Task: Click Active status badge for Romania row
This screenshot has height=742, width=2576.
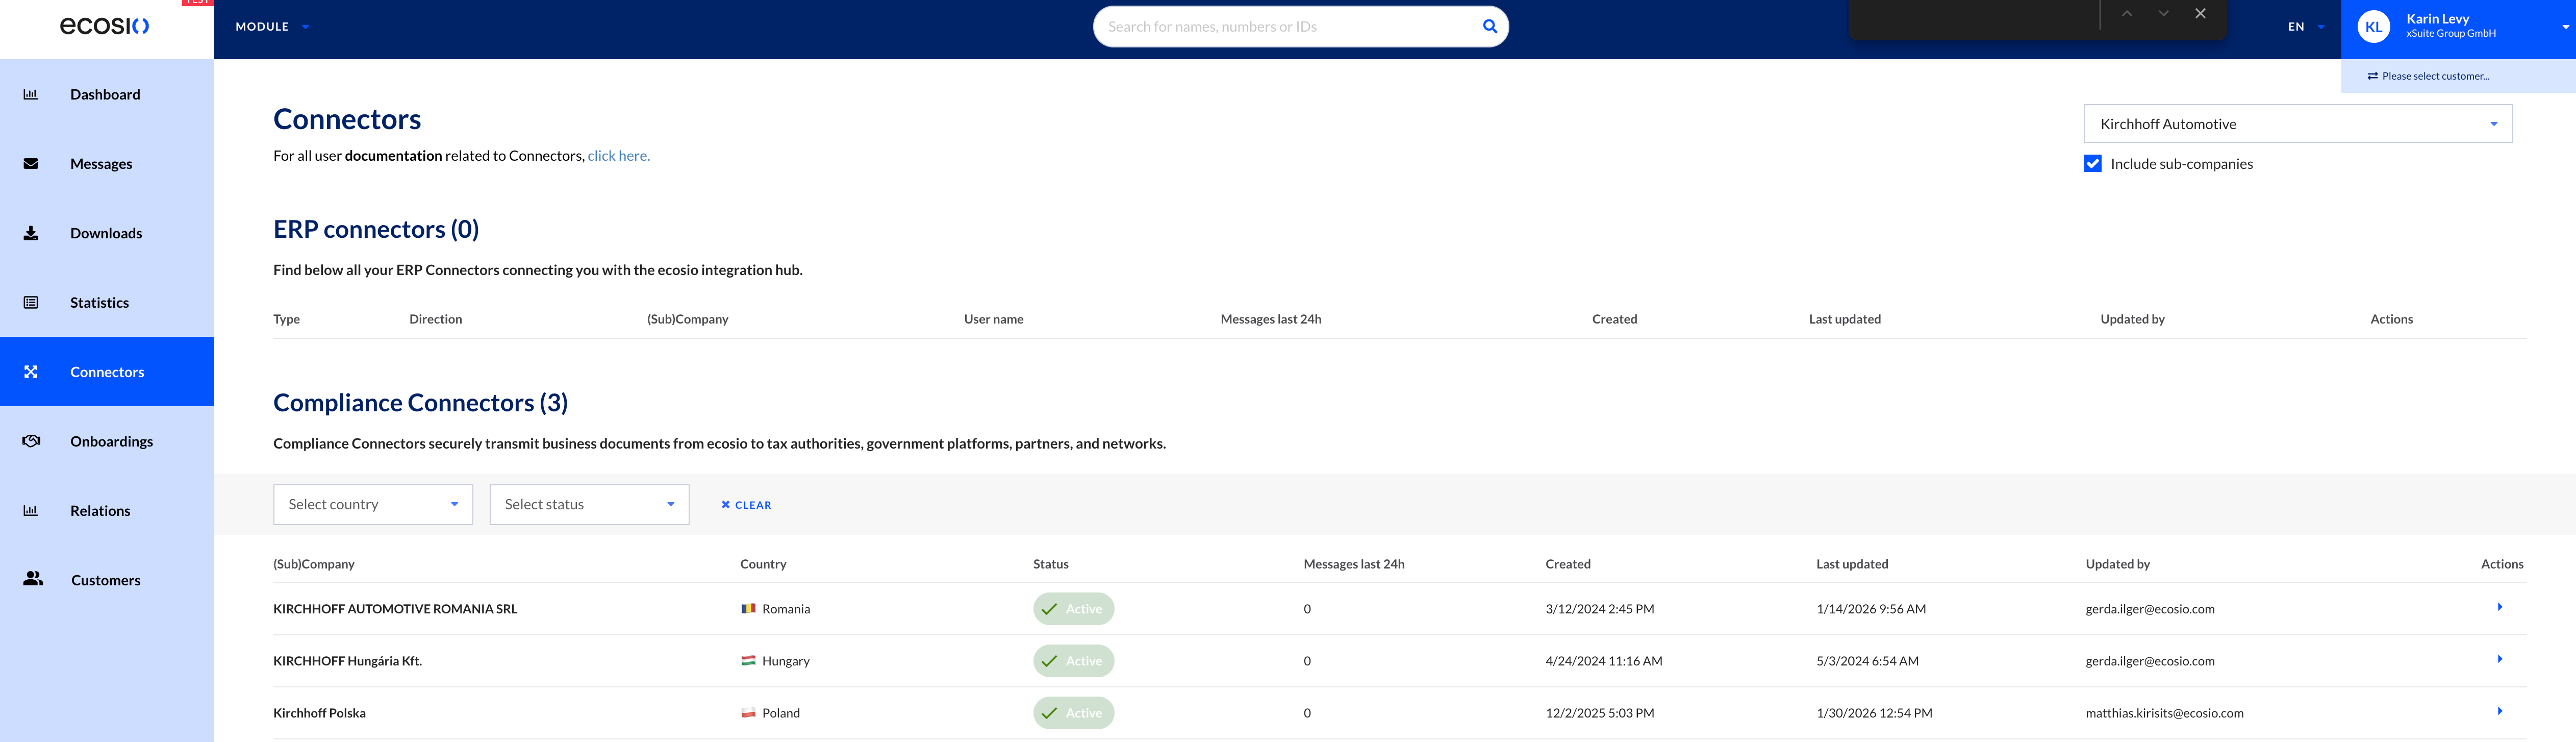Action: (1073, 609)
